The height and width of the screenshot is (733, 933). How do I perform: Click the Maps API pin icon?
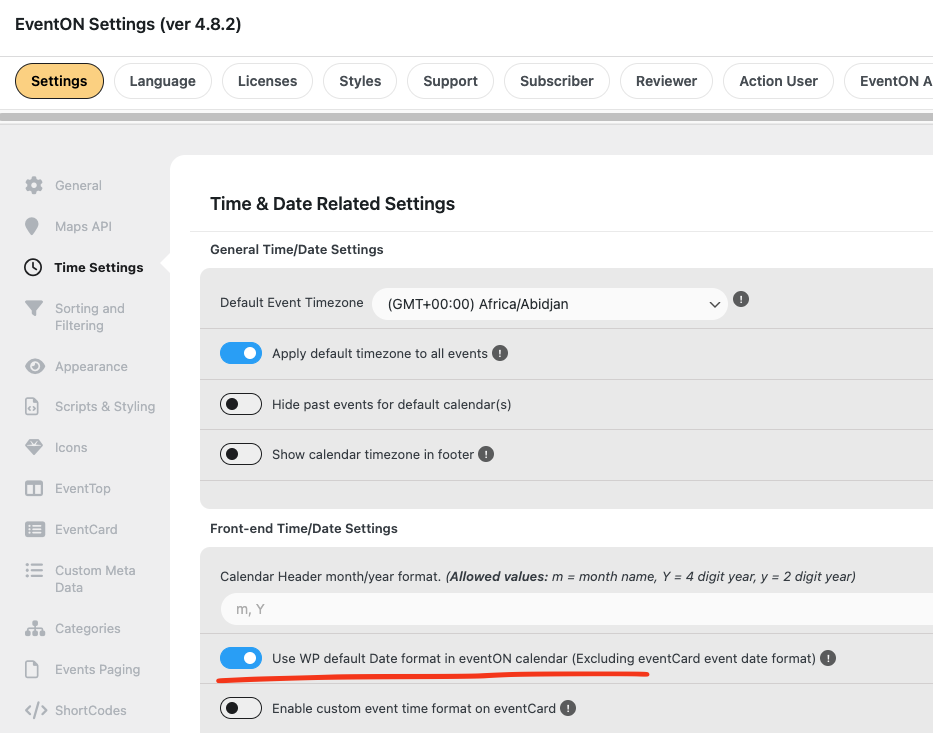coord(32,226)
